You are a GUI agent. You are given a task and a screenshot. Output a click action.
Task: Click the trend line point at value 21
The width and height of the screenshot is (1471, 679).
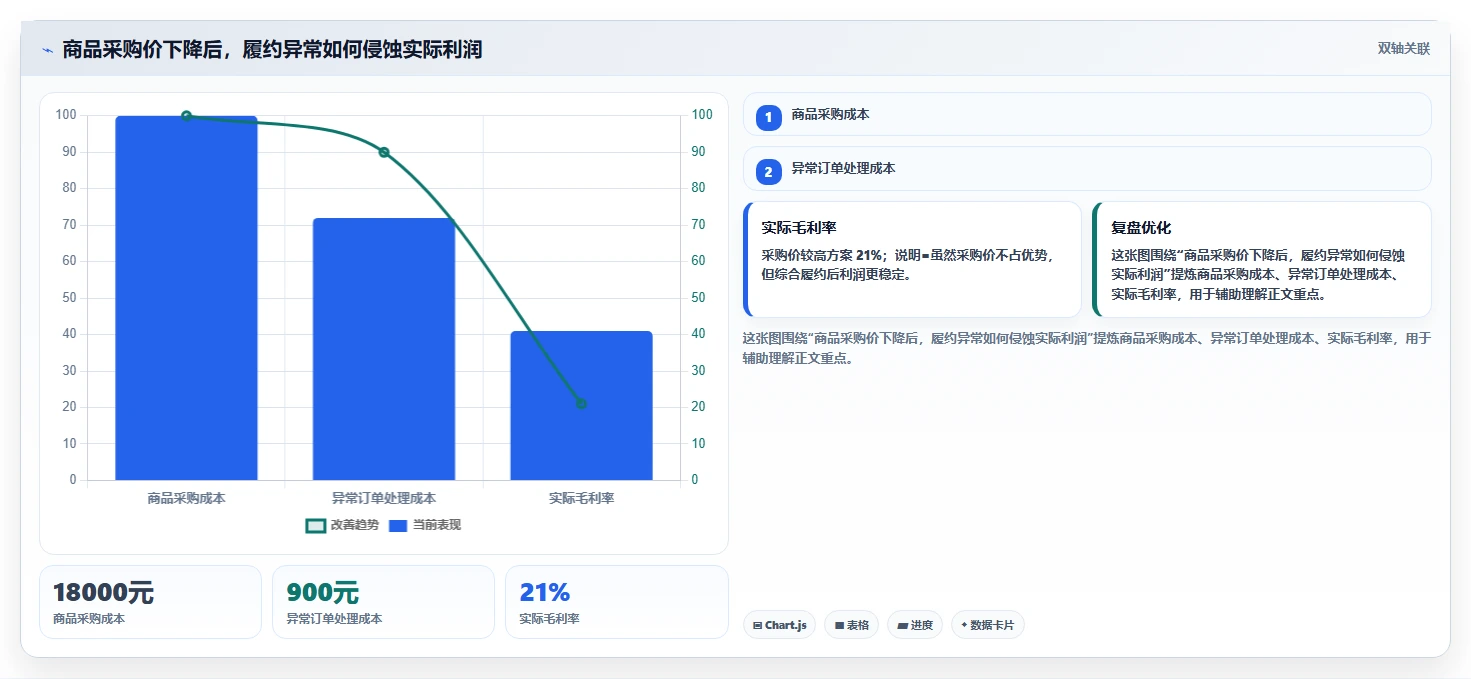(x=581, y=404)
